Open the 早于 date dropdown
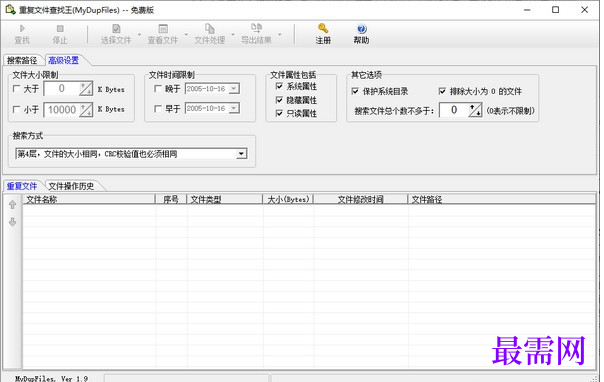 233,109
